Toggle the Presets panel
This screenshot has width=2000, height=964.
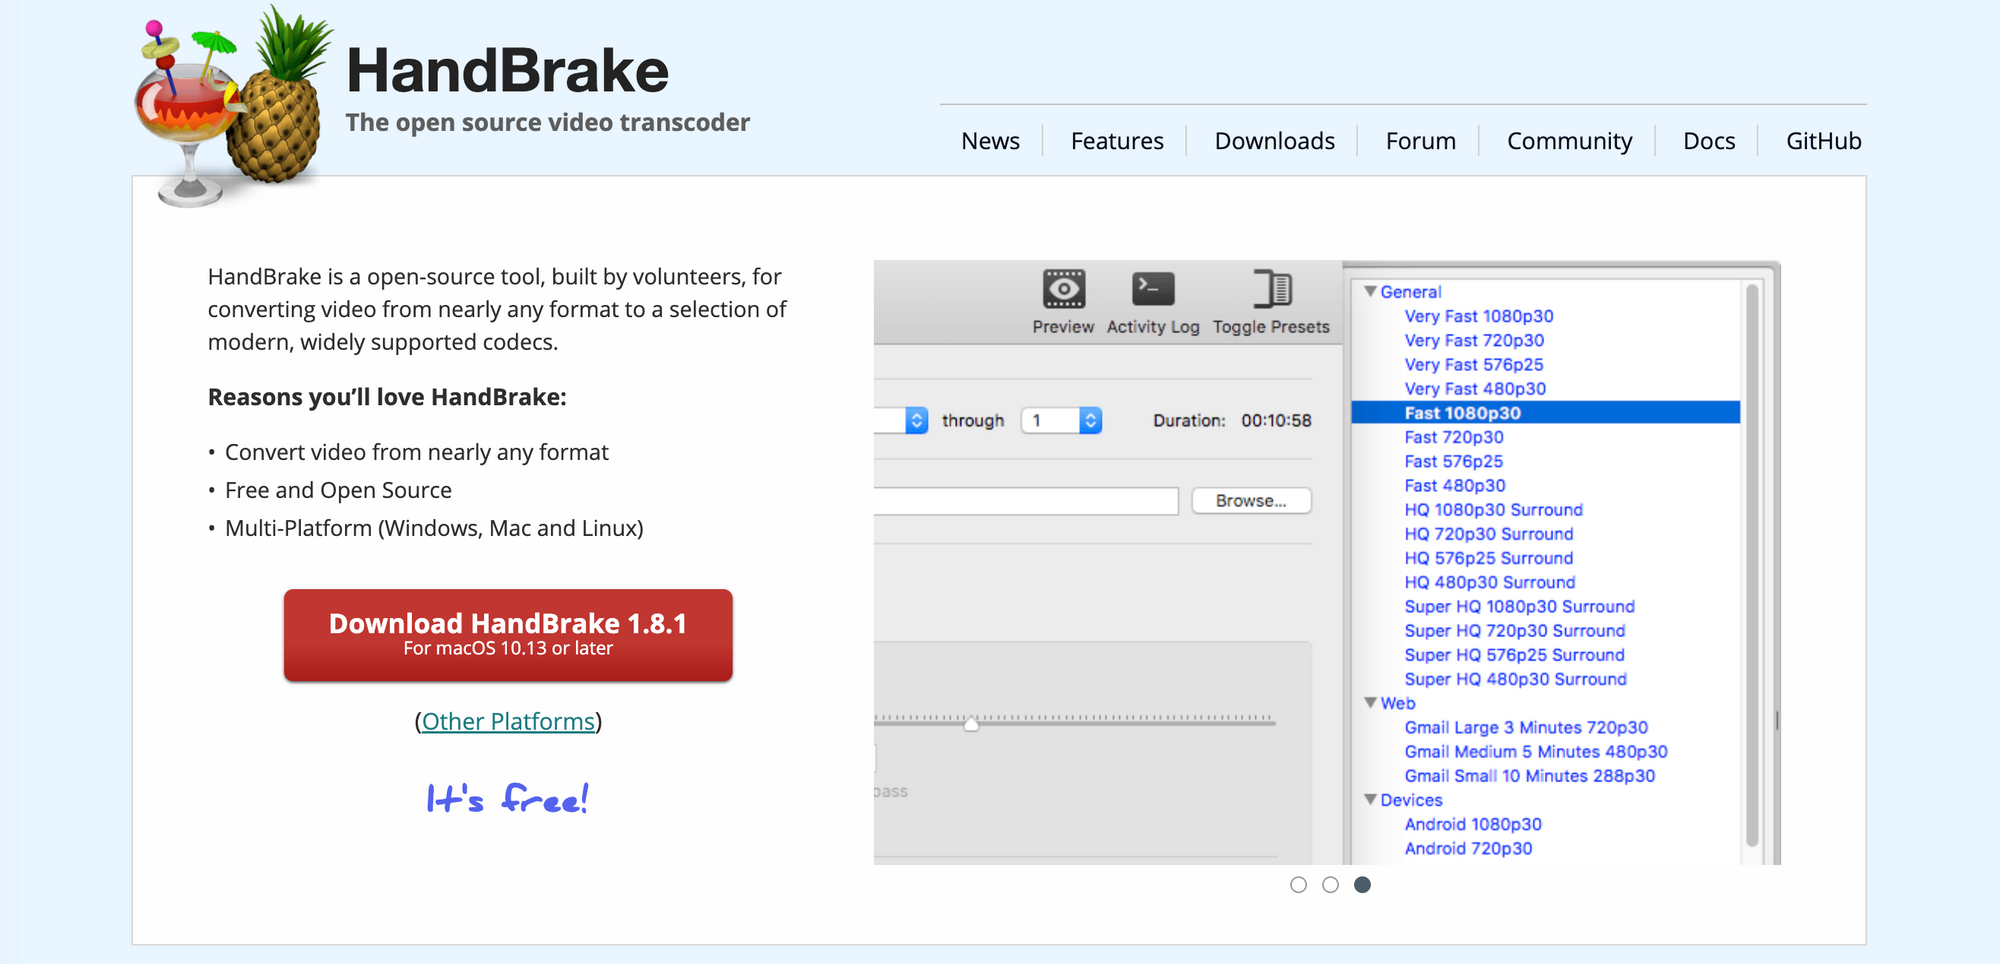1272,290
